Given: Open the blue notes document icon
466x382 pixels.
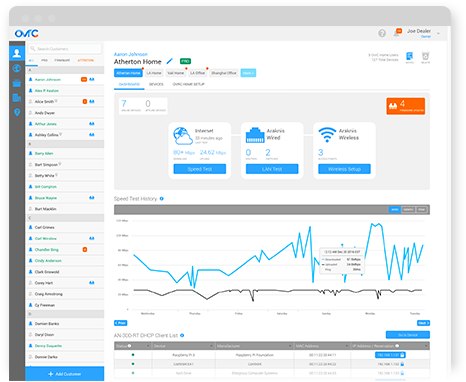Looking at the screenshot, I should pos(409,56).
